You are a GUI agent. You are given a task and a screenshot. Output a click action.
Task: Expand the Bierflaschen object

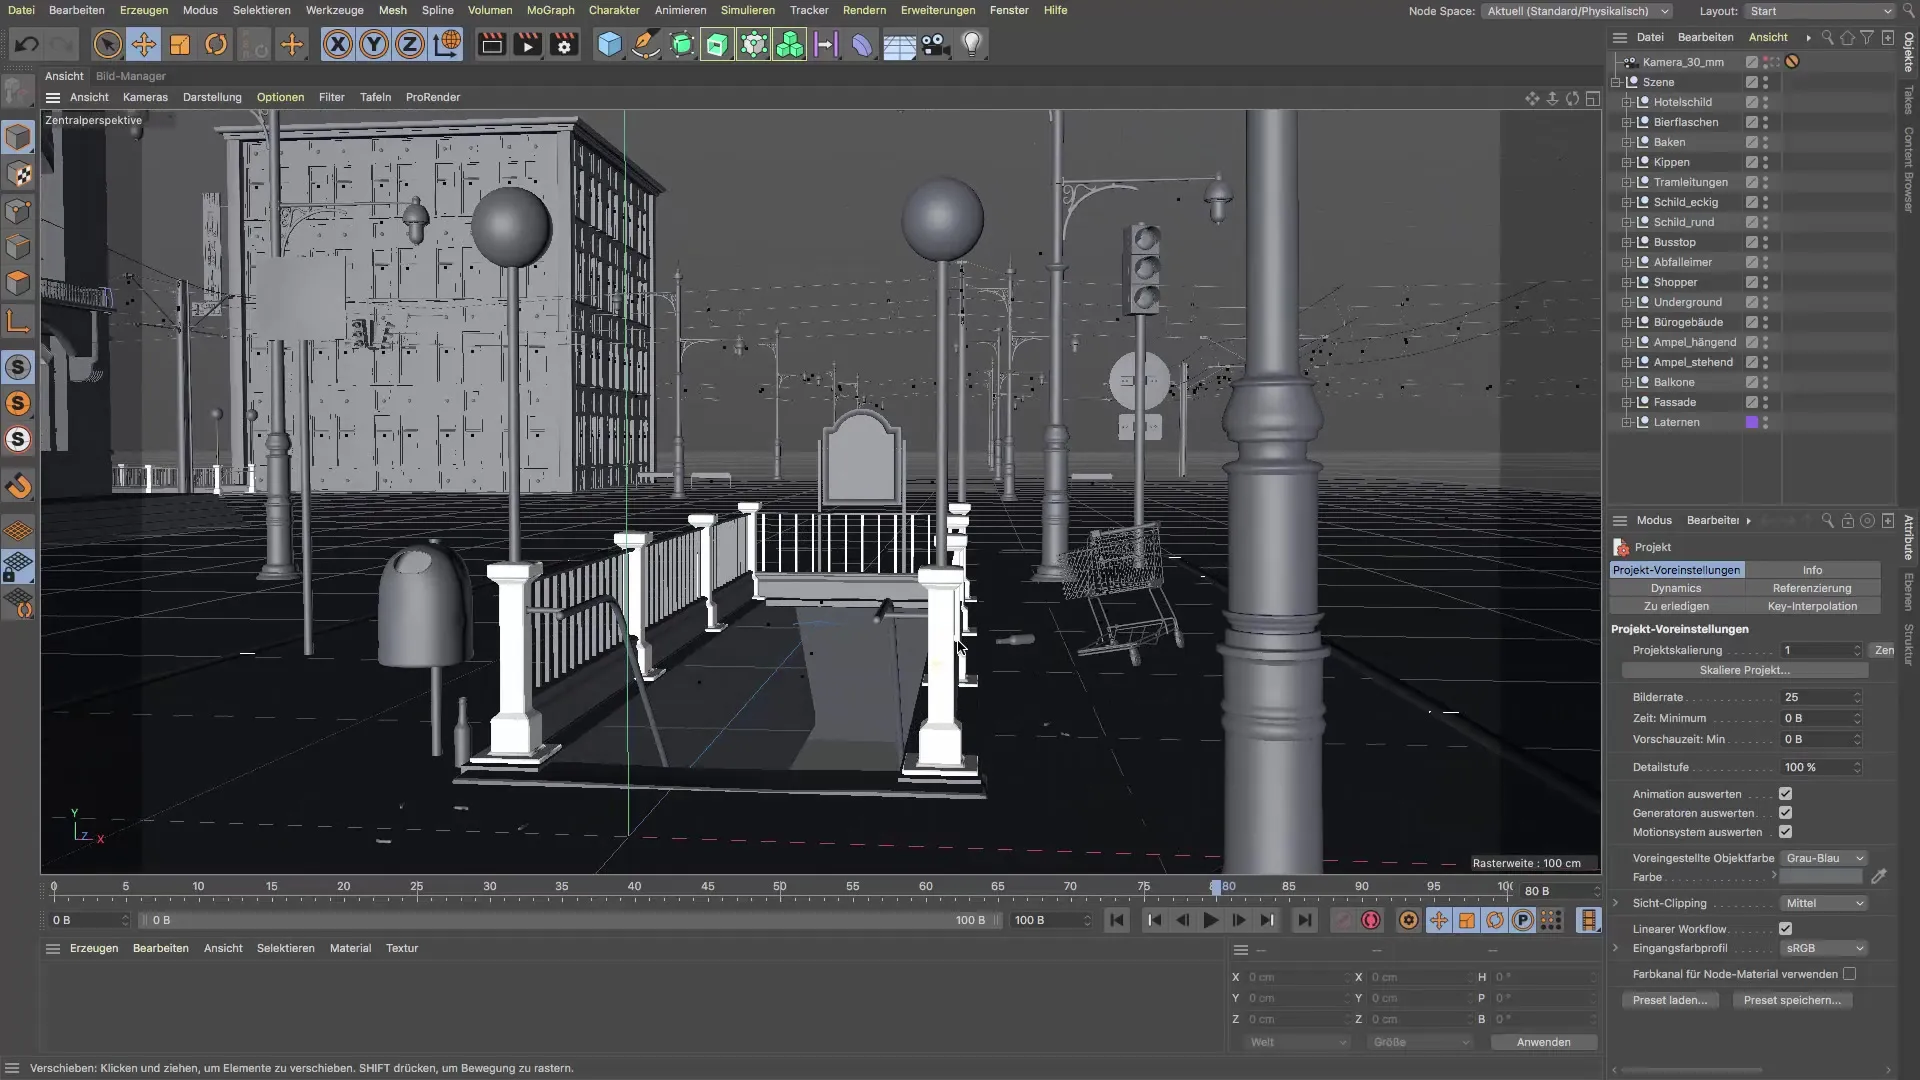coord(1627,122)
